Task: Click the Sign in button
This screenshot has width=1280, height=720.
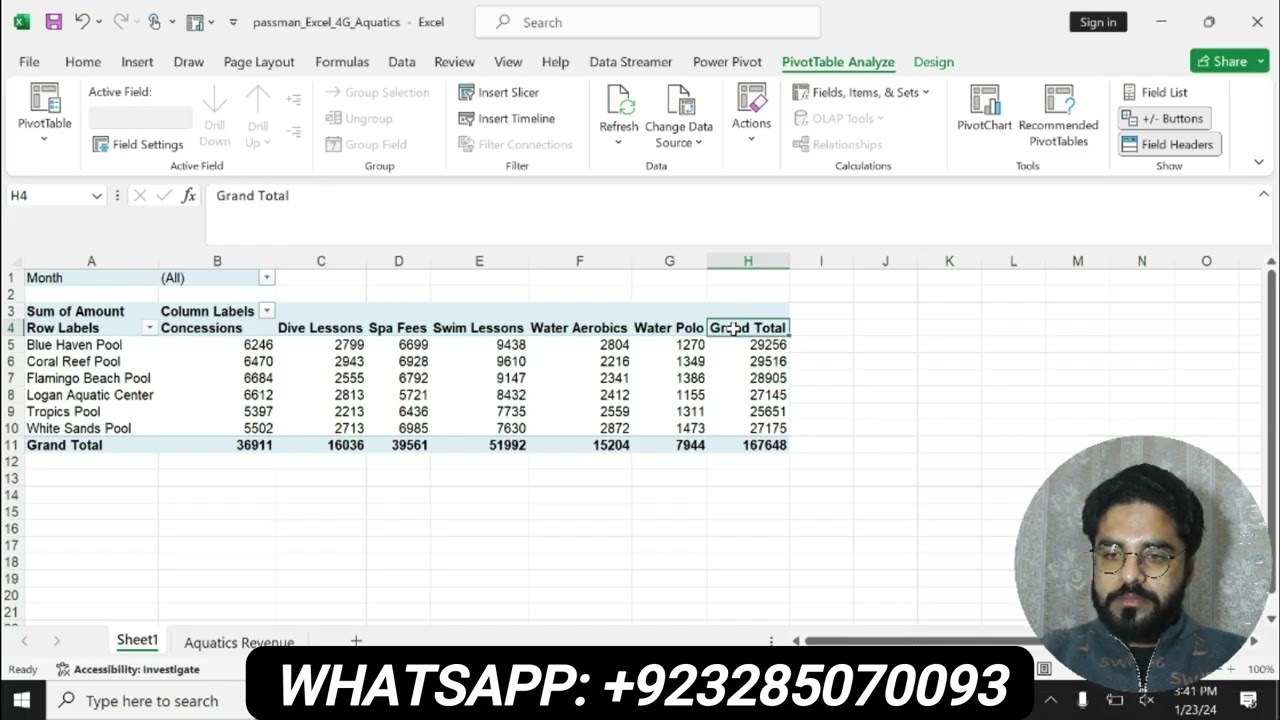Action: 1098,22
